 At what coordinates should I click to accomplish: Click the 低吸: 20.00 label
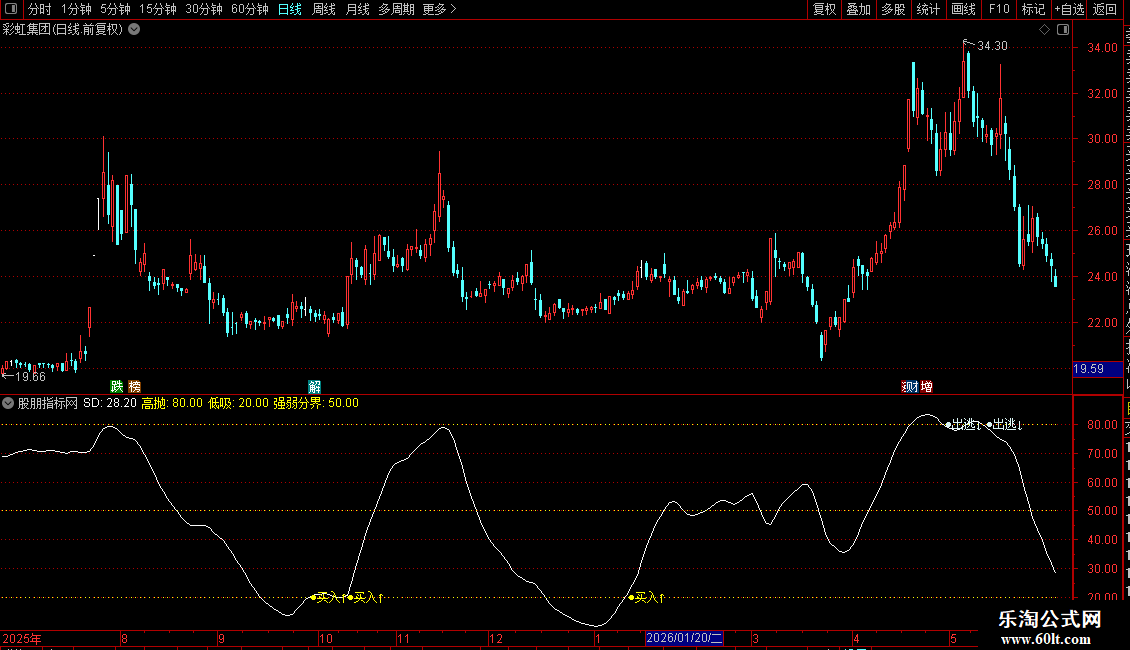tap(238, 403)
